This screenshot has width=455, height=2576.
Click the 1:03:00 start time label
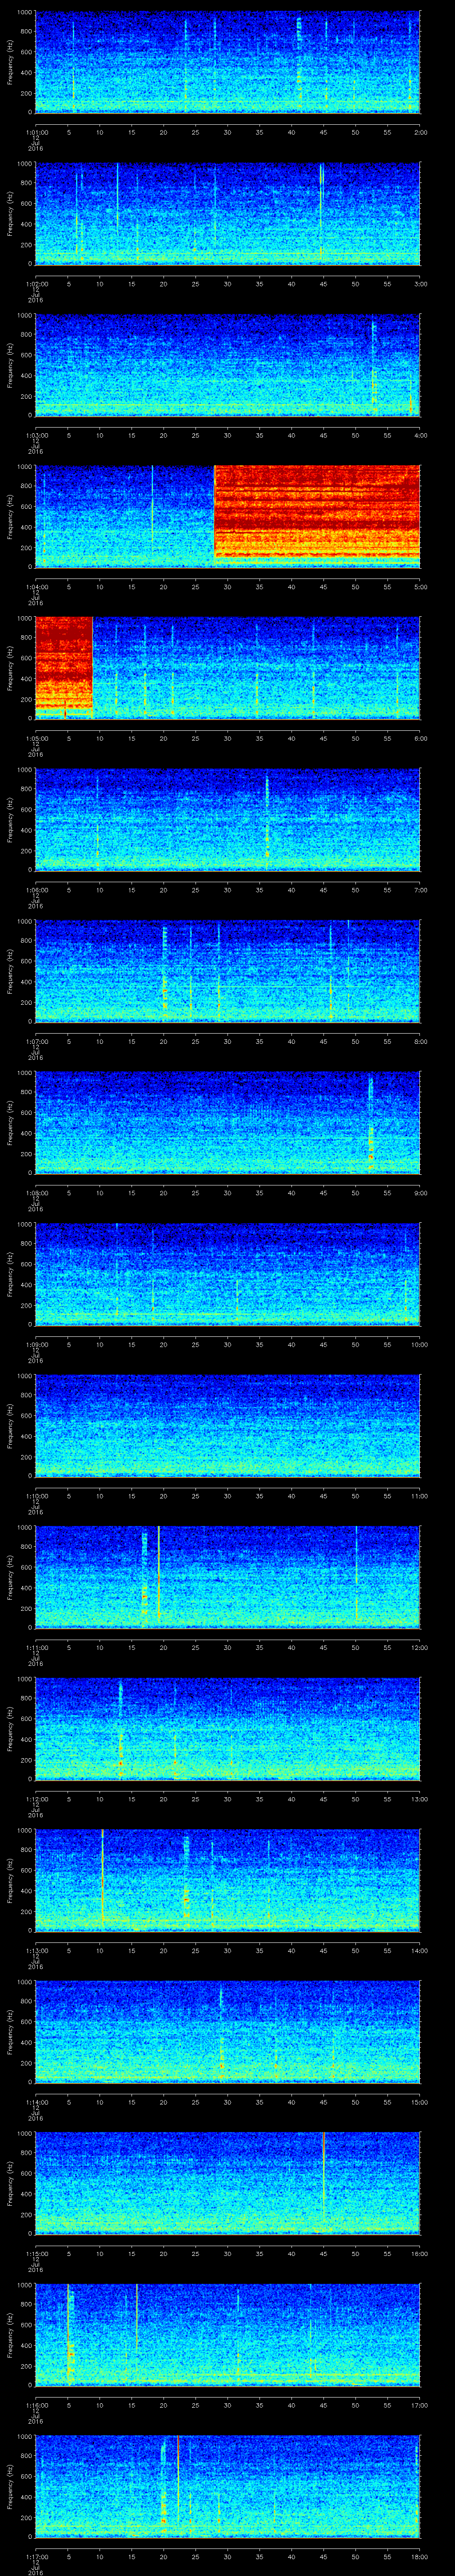pyautogui.click(x=36, y=435)
